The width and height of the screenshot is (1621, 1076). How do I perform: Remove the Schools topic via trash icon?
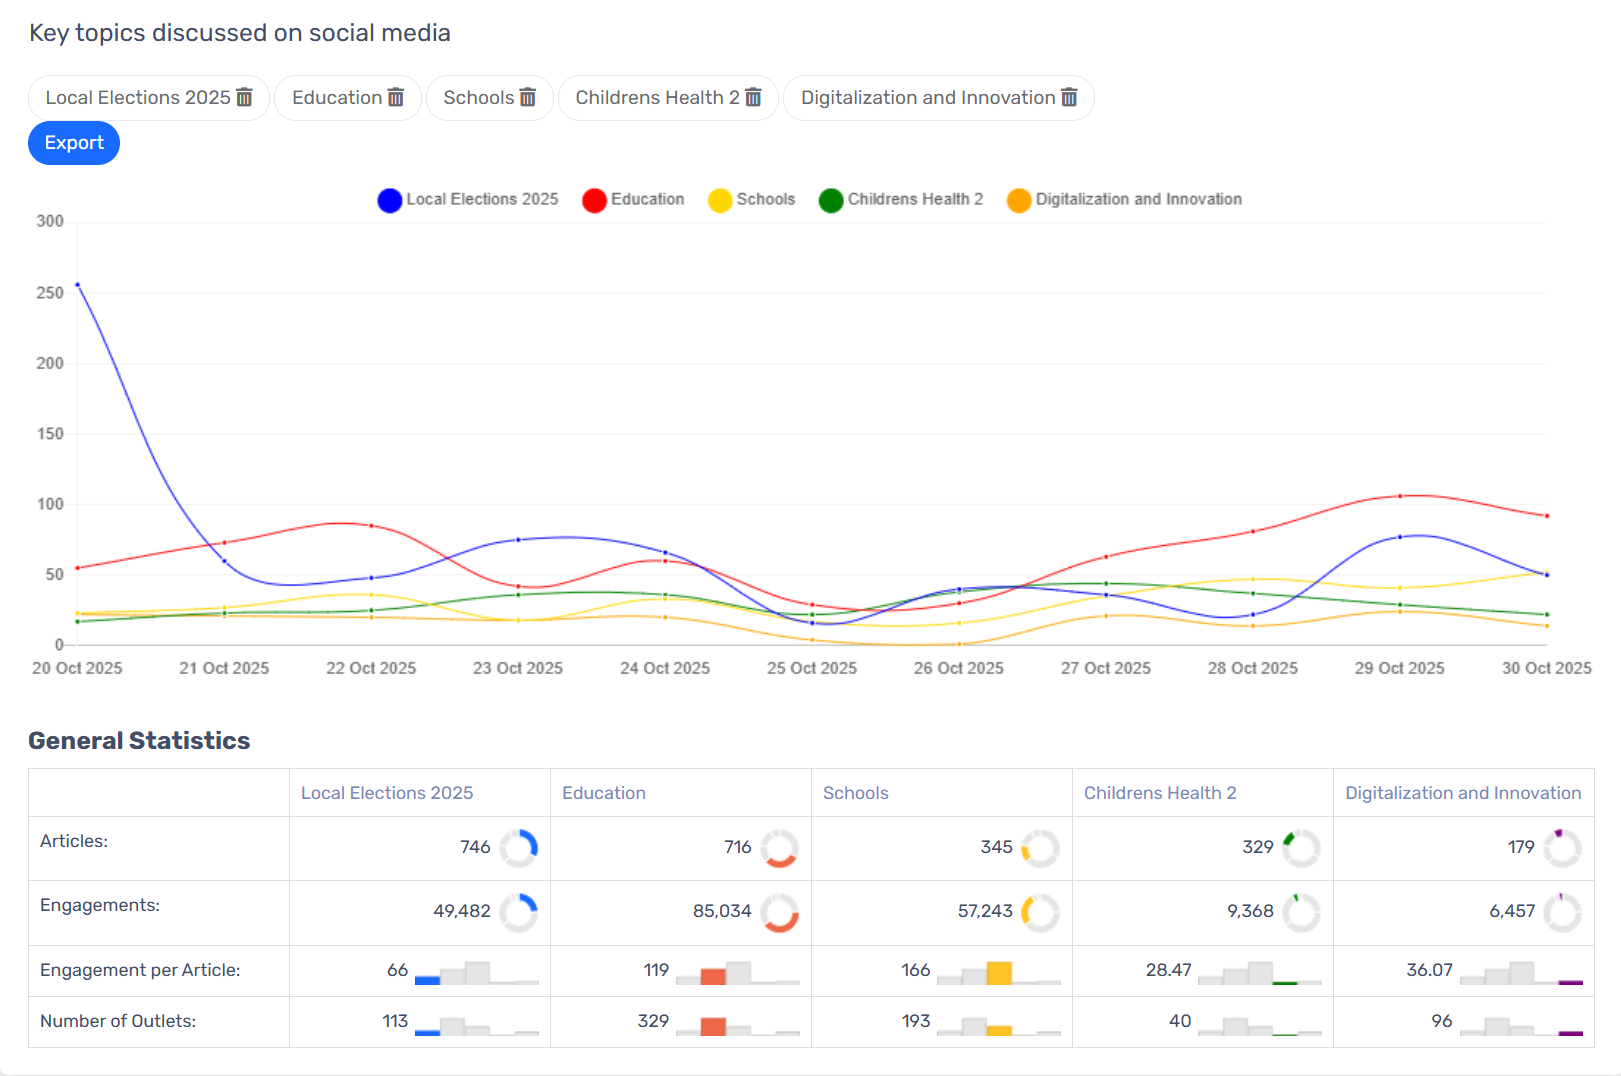(528, 97)
